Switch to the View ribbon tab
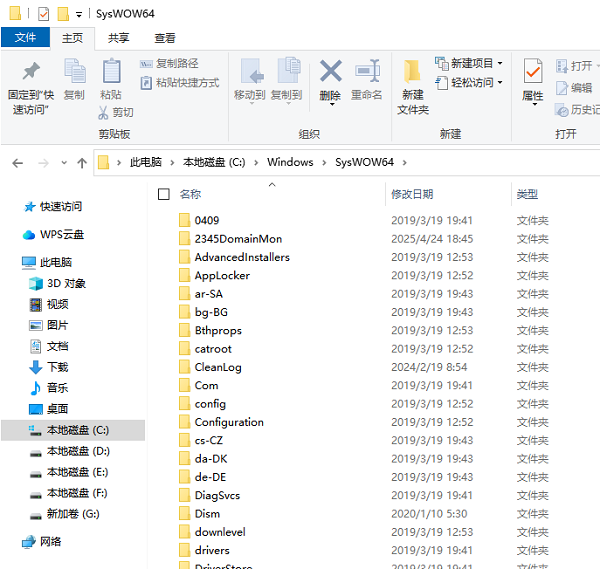Viewport: 600px width, 569px height. point(165,38)
